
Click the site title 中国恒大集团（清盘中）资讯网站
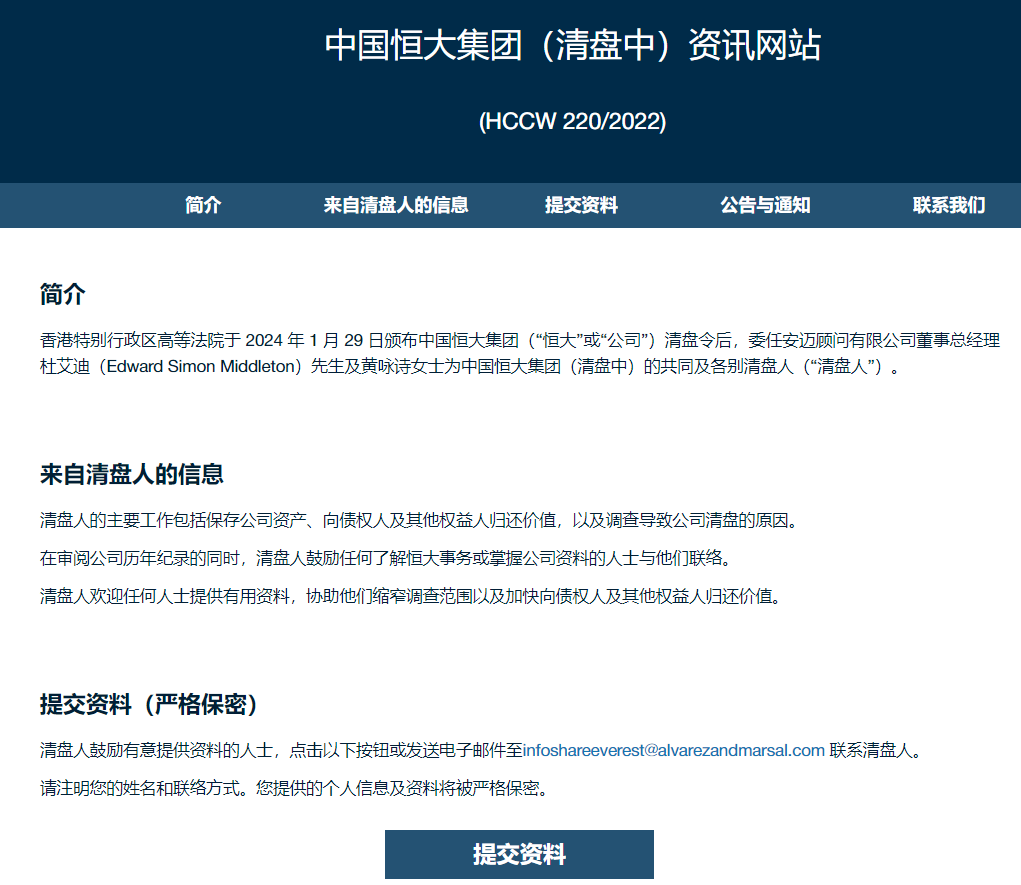click(x=572, y=46)
